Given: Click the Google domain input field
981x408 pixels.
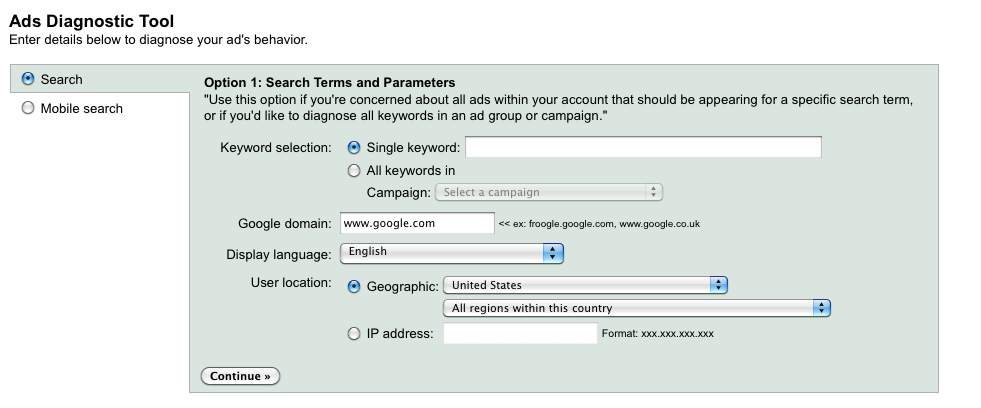Looking at the screenshot, I should point(417,223).
